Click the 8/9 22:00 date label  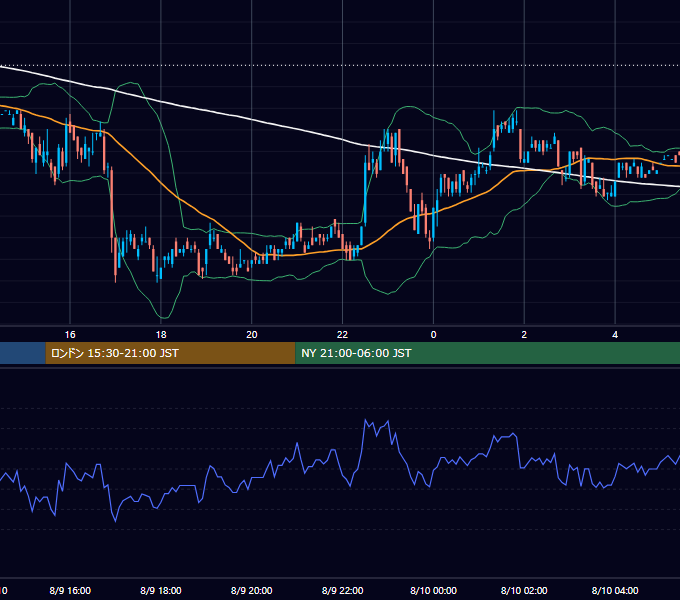[342, 590]
